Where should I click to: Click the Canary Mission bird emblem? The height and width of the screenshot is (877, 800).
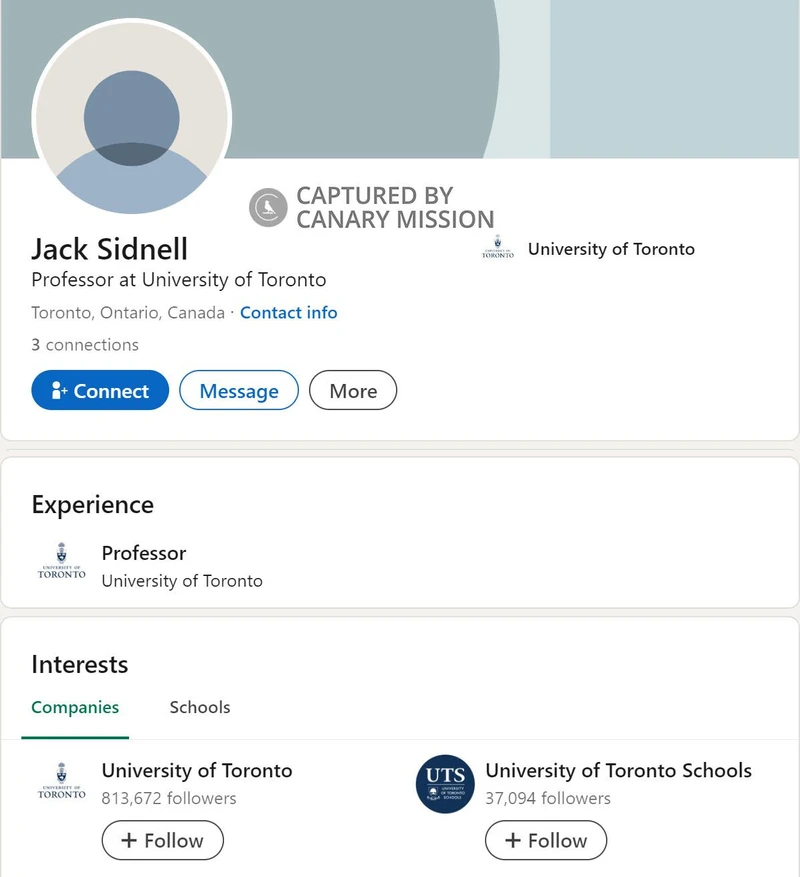tap(265, 205)
